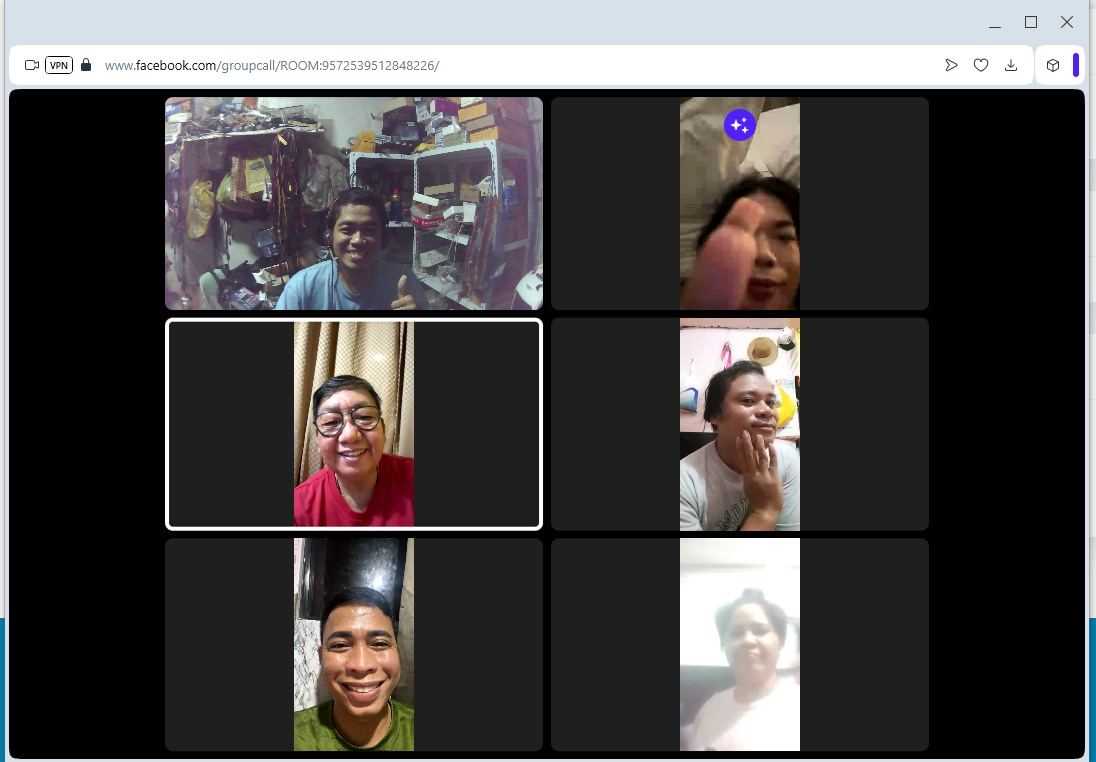Screen dimensions: 1096x762
Task: Open site security info via the padlock icon
Action: [86, 65]
